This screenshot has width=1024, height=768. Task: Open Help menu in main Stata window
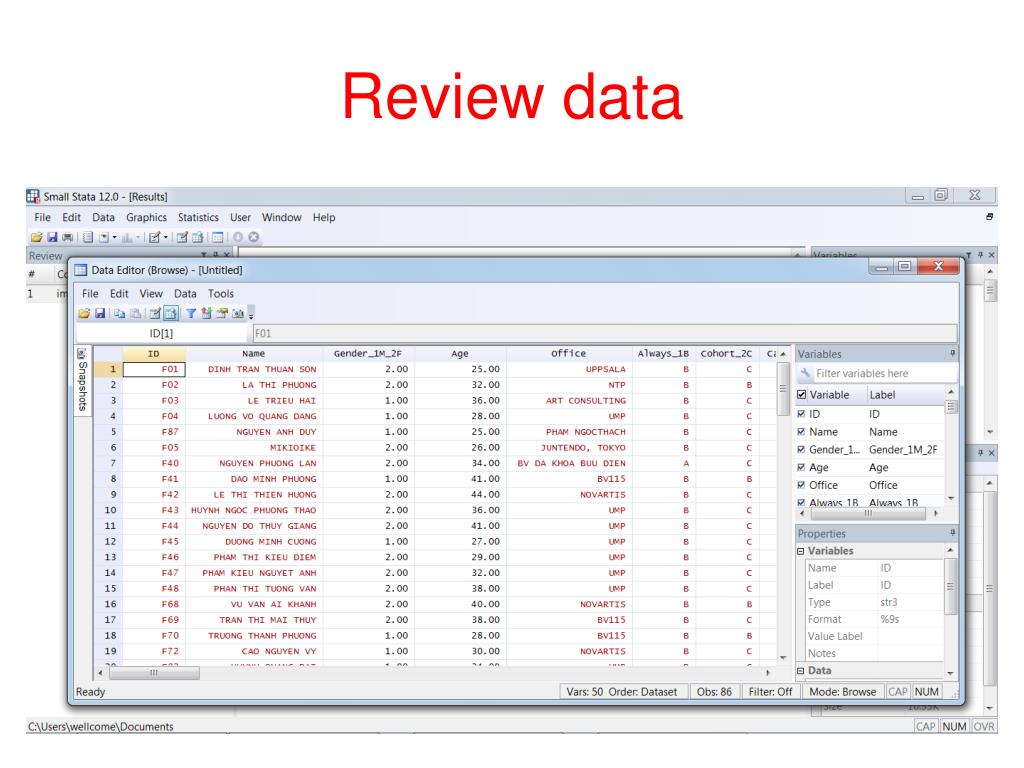[324, 217]
